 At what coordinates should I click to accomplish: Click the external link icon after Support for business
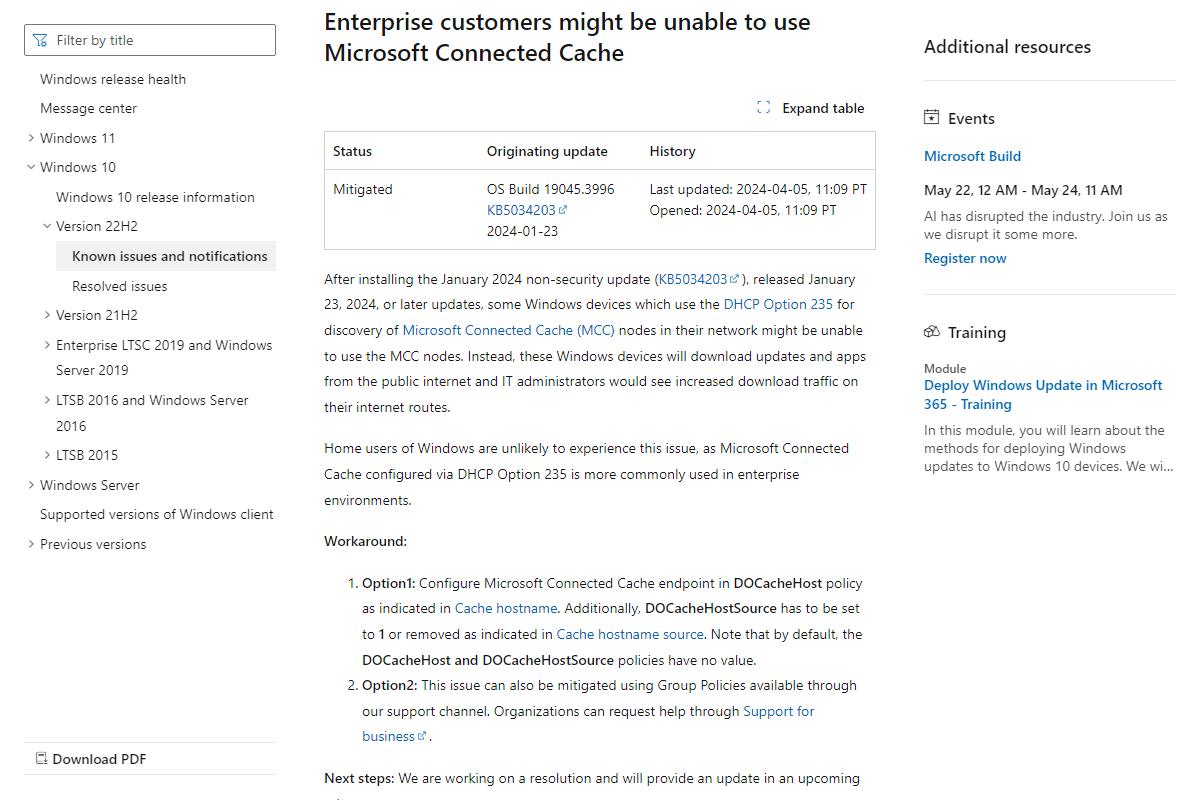point(422,737)
